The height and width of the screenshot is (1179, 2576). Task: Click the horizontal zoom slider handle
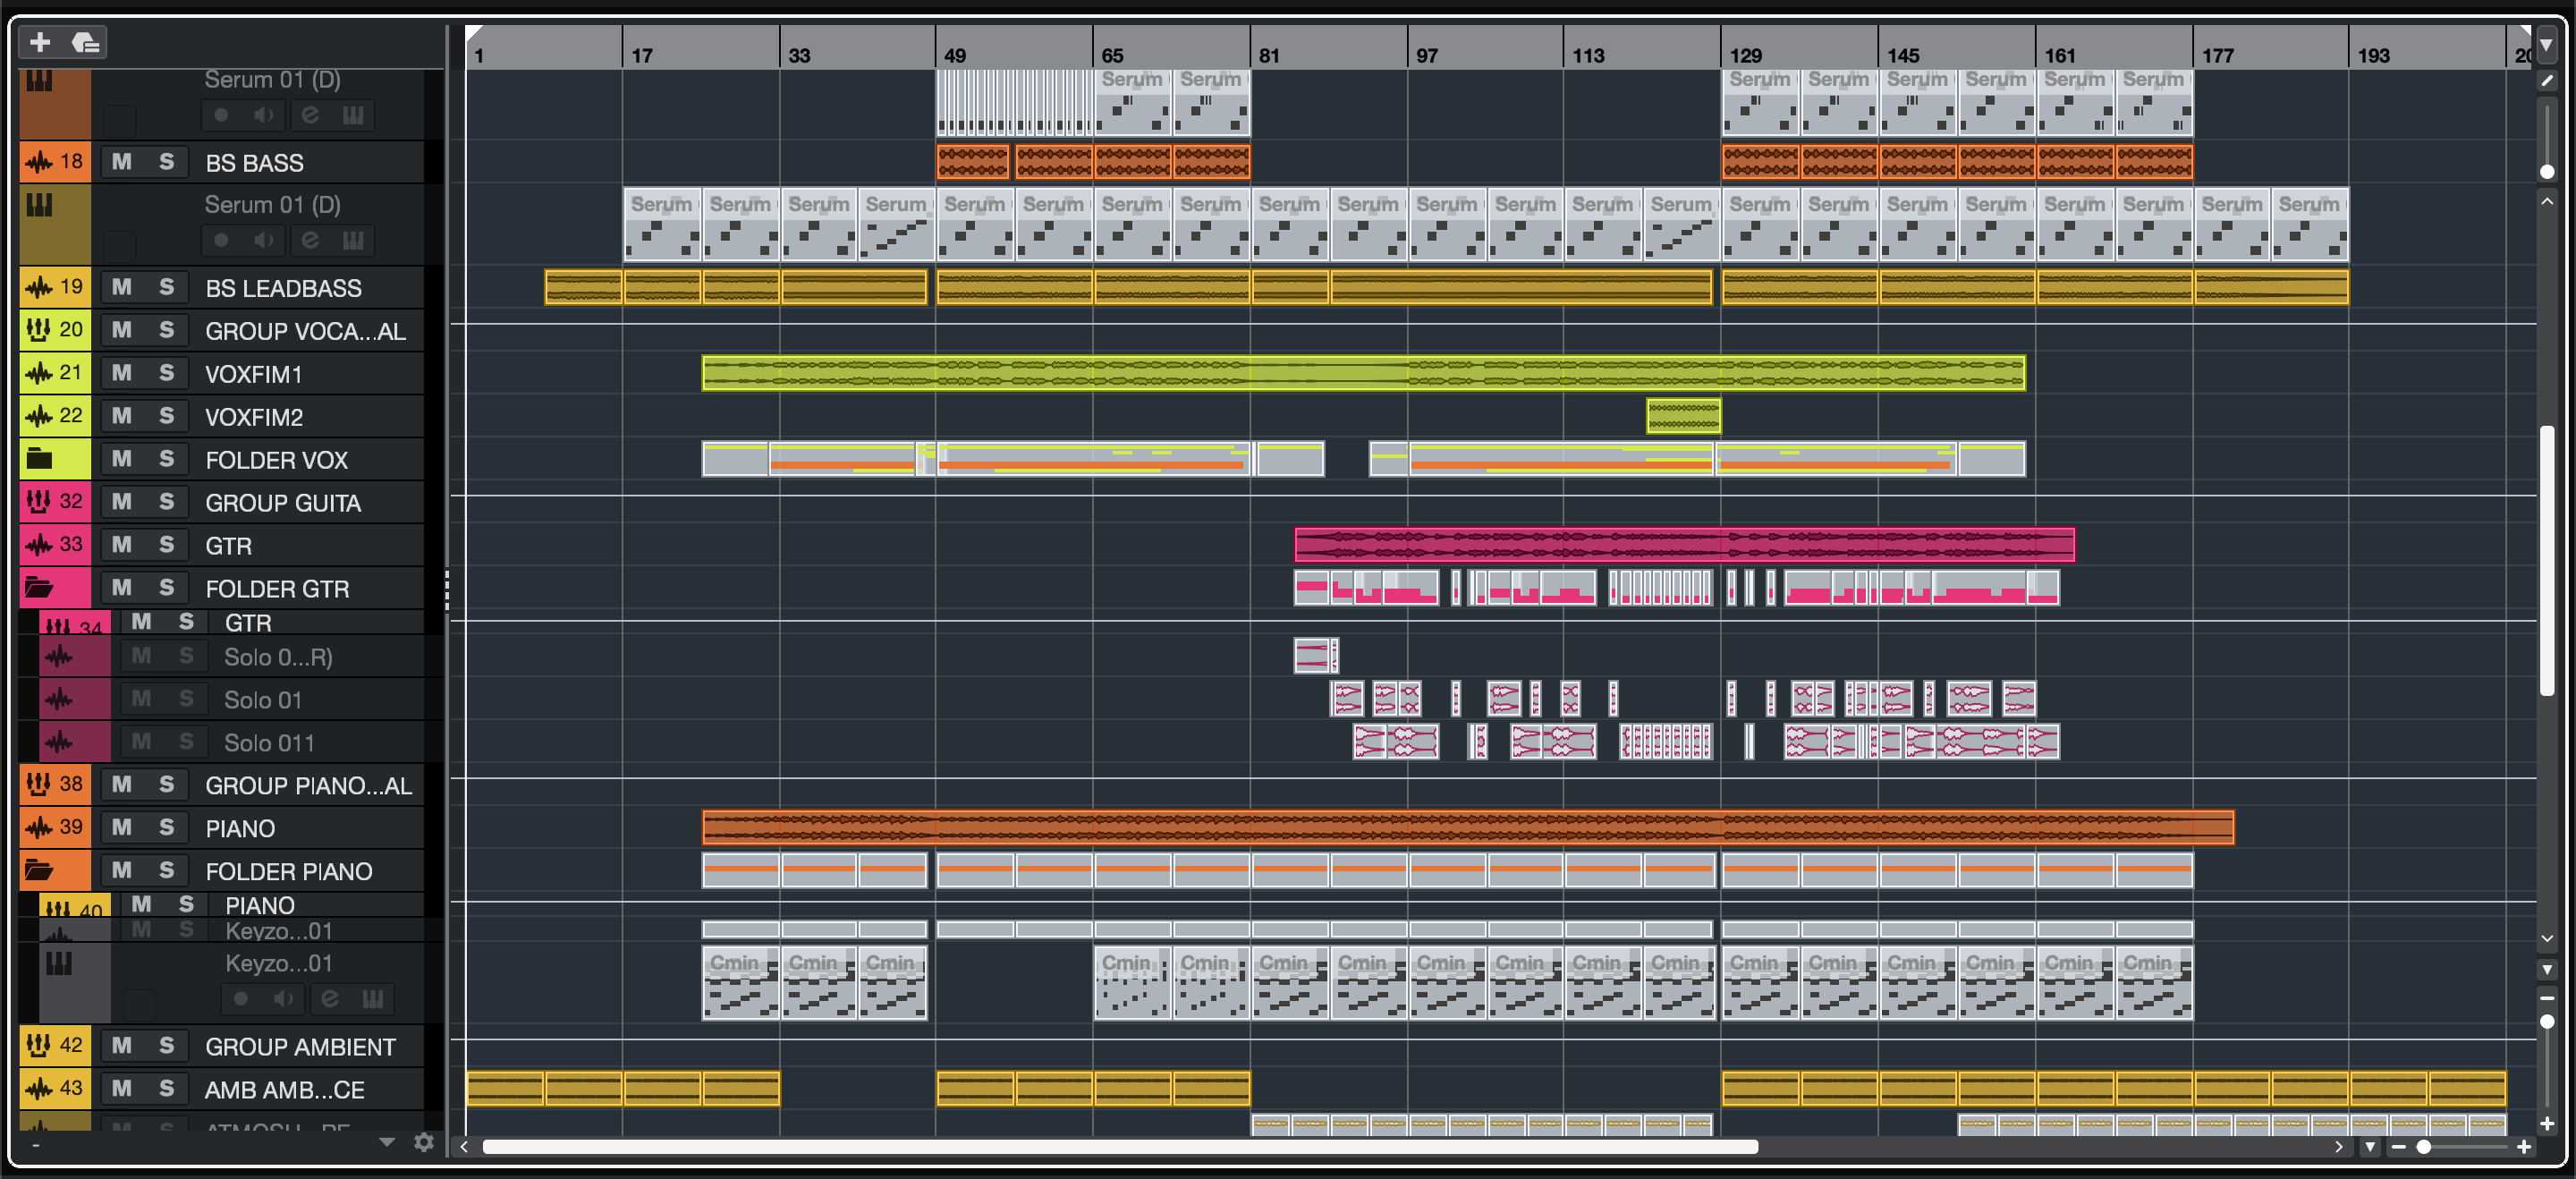point(2424,1147)
